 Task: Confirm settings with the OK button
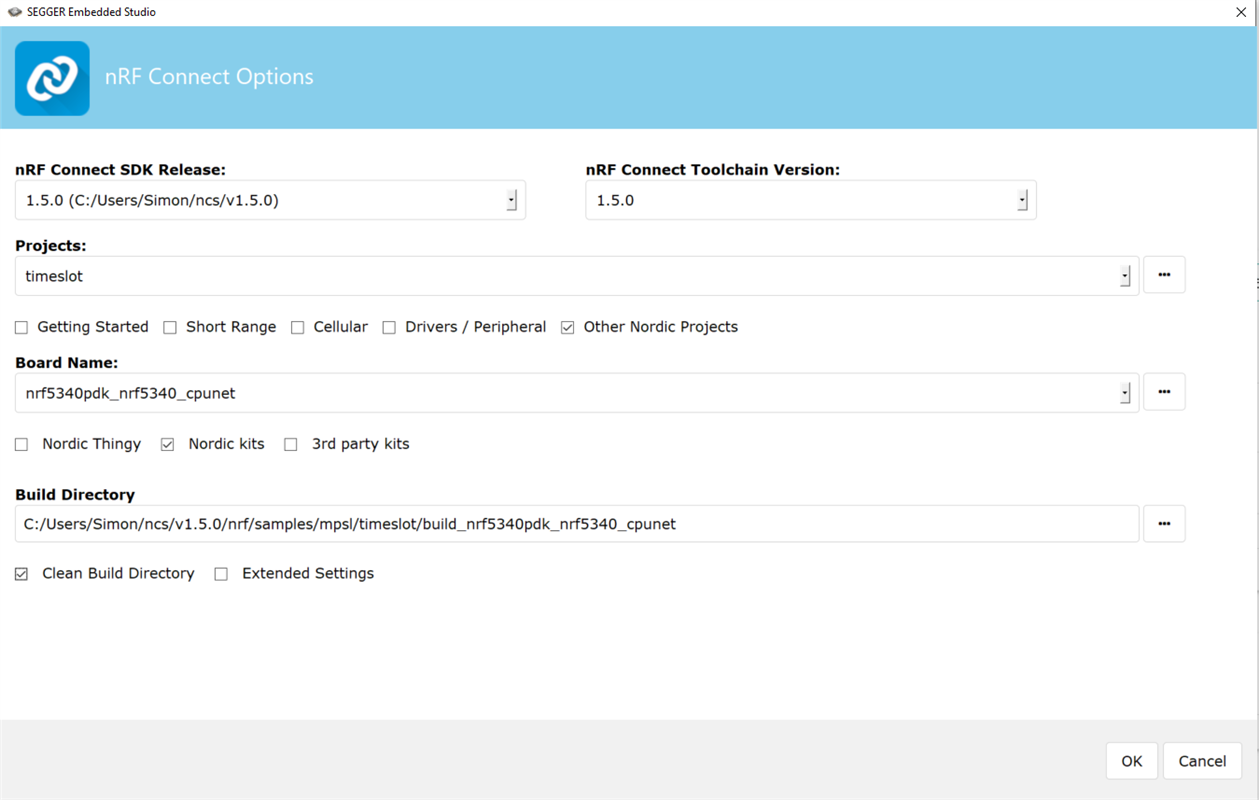pyautogui.click(x=1131, y=760)
